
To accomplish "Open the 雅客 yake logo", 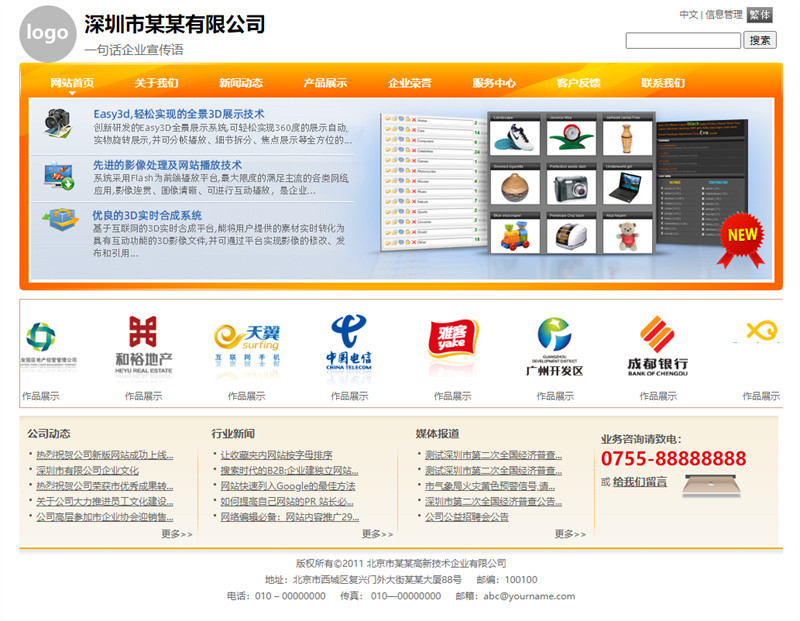I will (x=452, y=339).
